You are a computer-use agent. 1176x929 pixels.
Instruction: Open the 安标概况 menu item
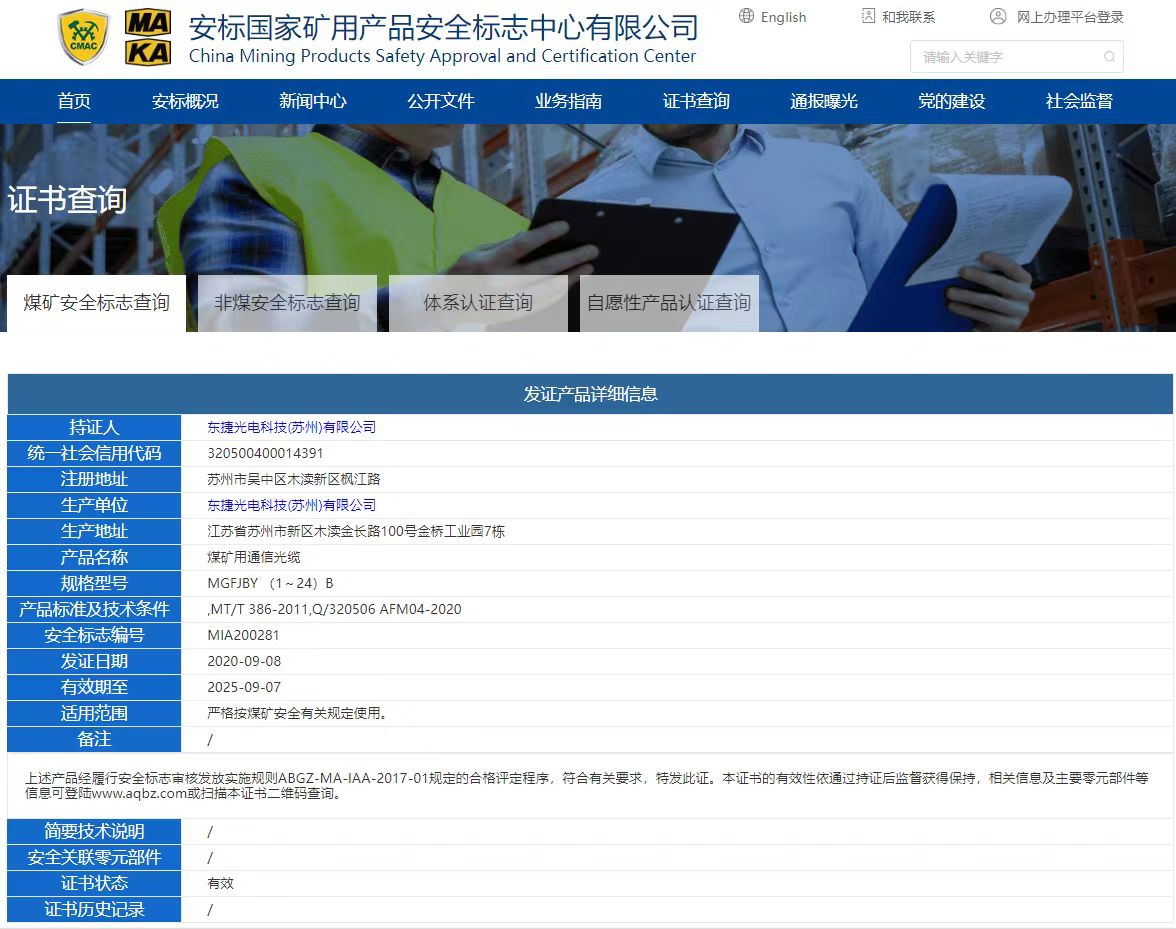(x=185, y=101)
